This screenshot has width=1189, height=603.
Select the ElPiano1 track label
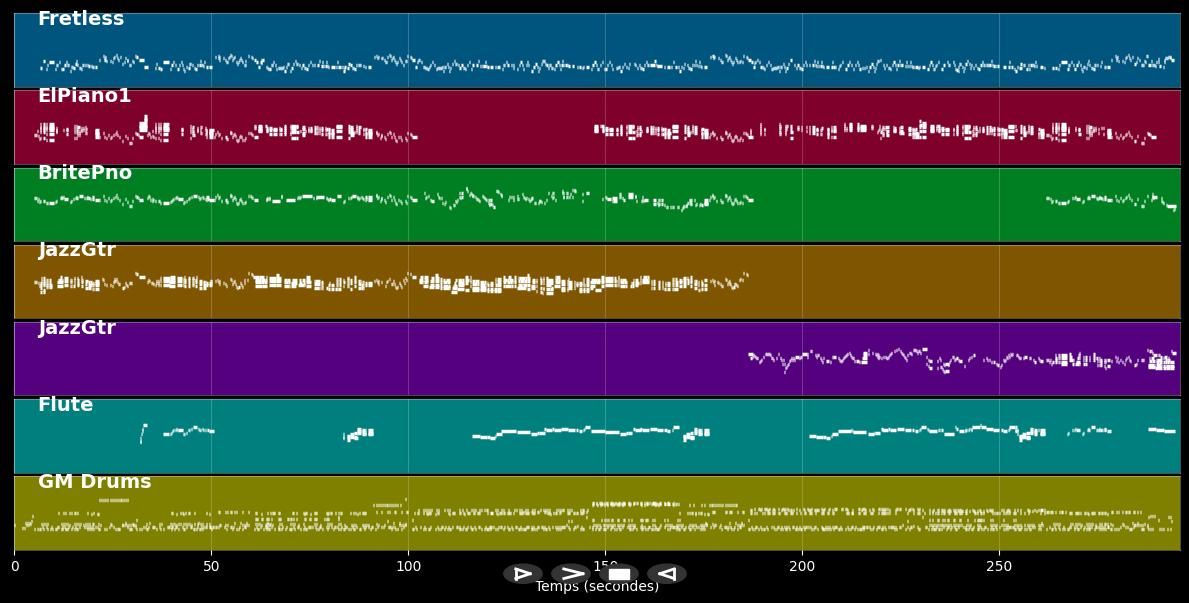(84, 96)
